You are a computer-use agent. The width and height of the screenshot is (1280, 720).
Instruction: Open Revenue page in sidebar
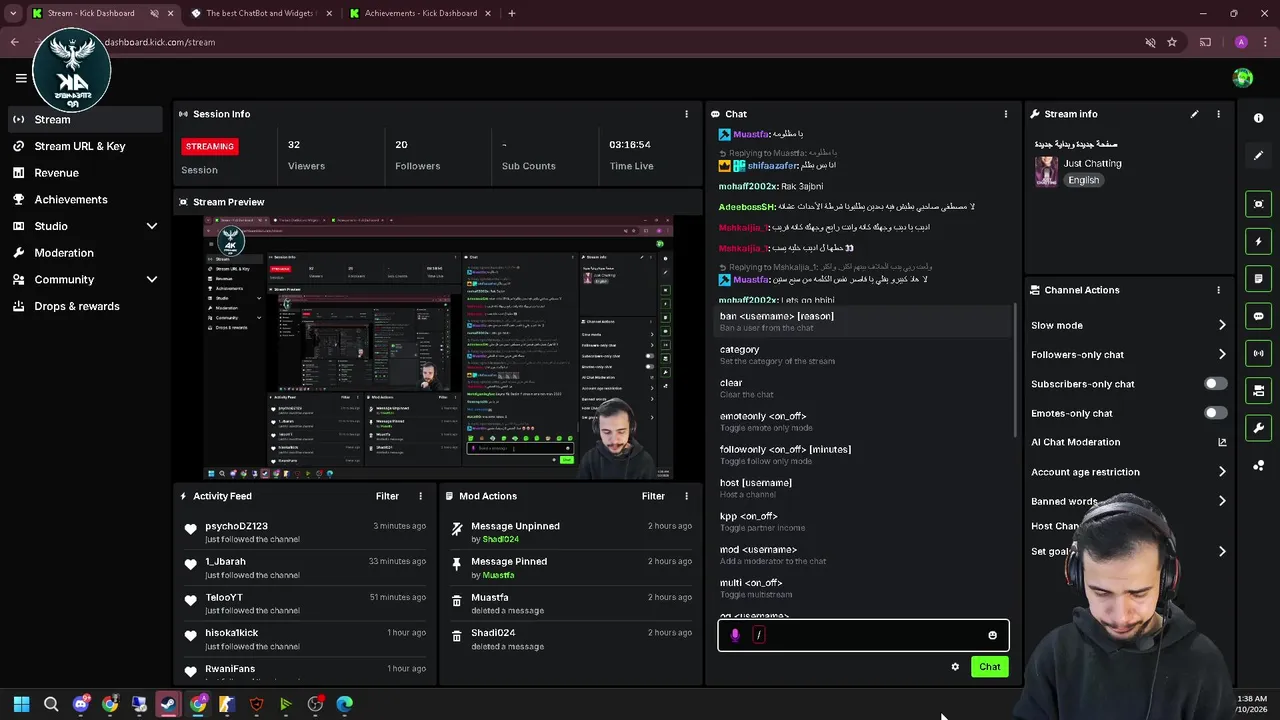84,173
